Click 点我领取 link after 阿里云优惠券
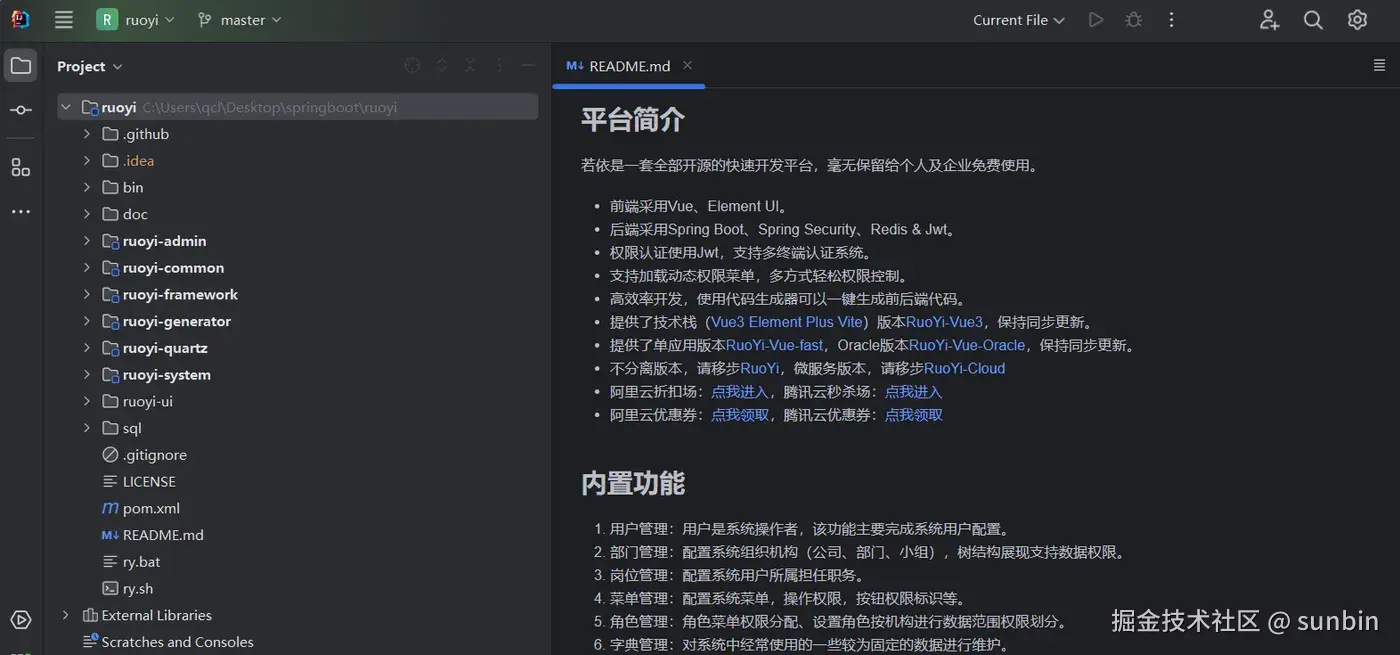This screenshot has height=655, width=1400. 740,414
